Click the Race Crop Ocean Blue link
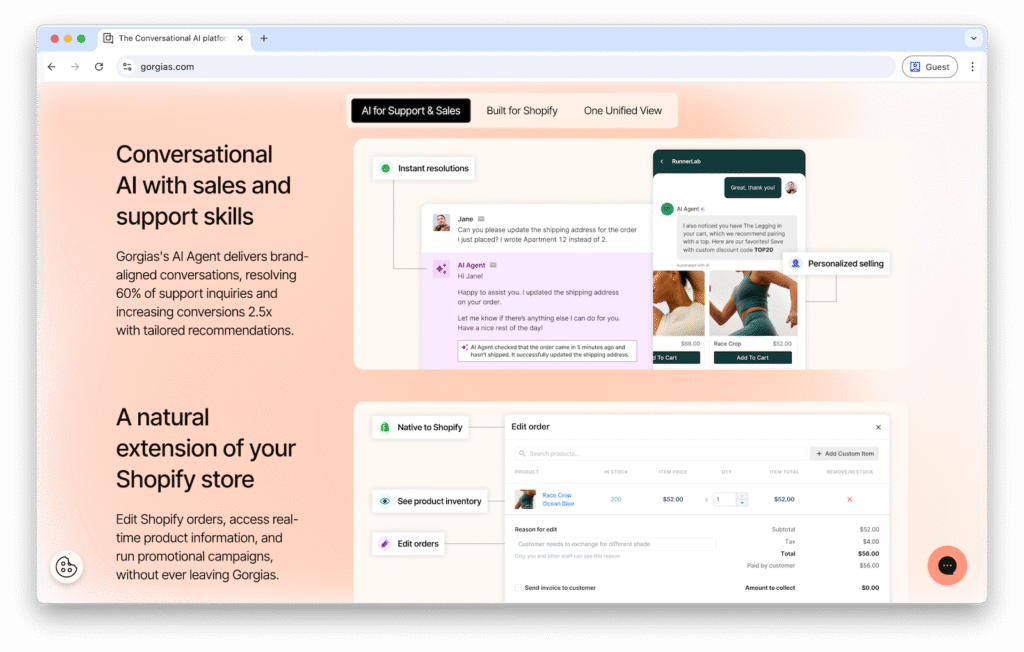The width and height of the screenshot is (1024, 652). 557,499
